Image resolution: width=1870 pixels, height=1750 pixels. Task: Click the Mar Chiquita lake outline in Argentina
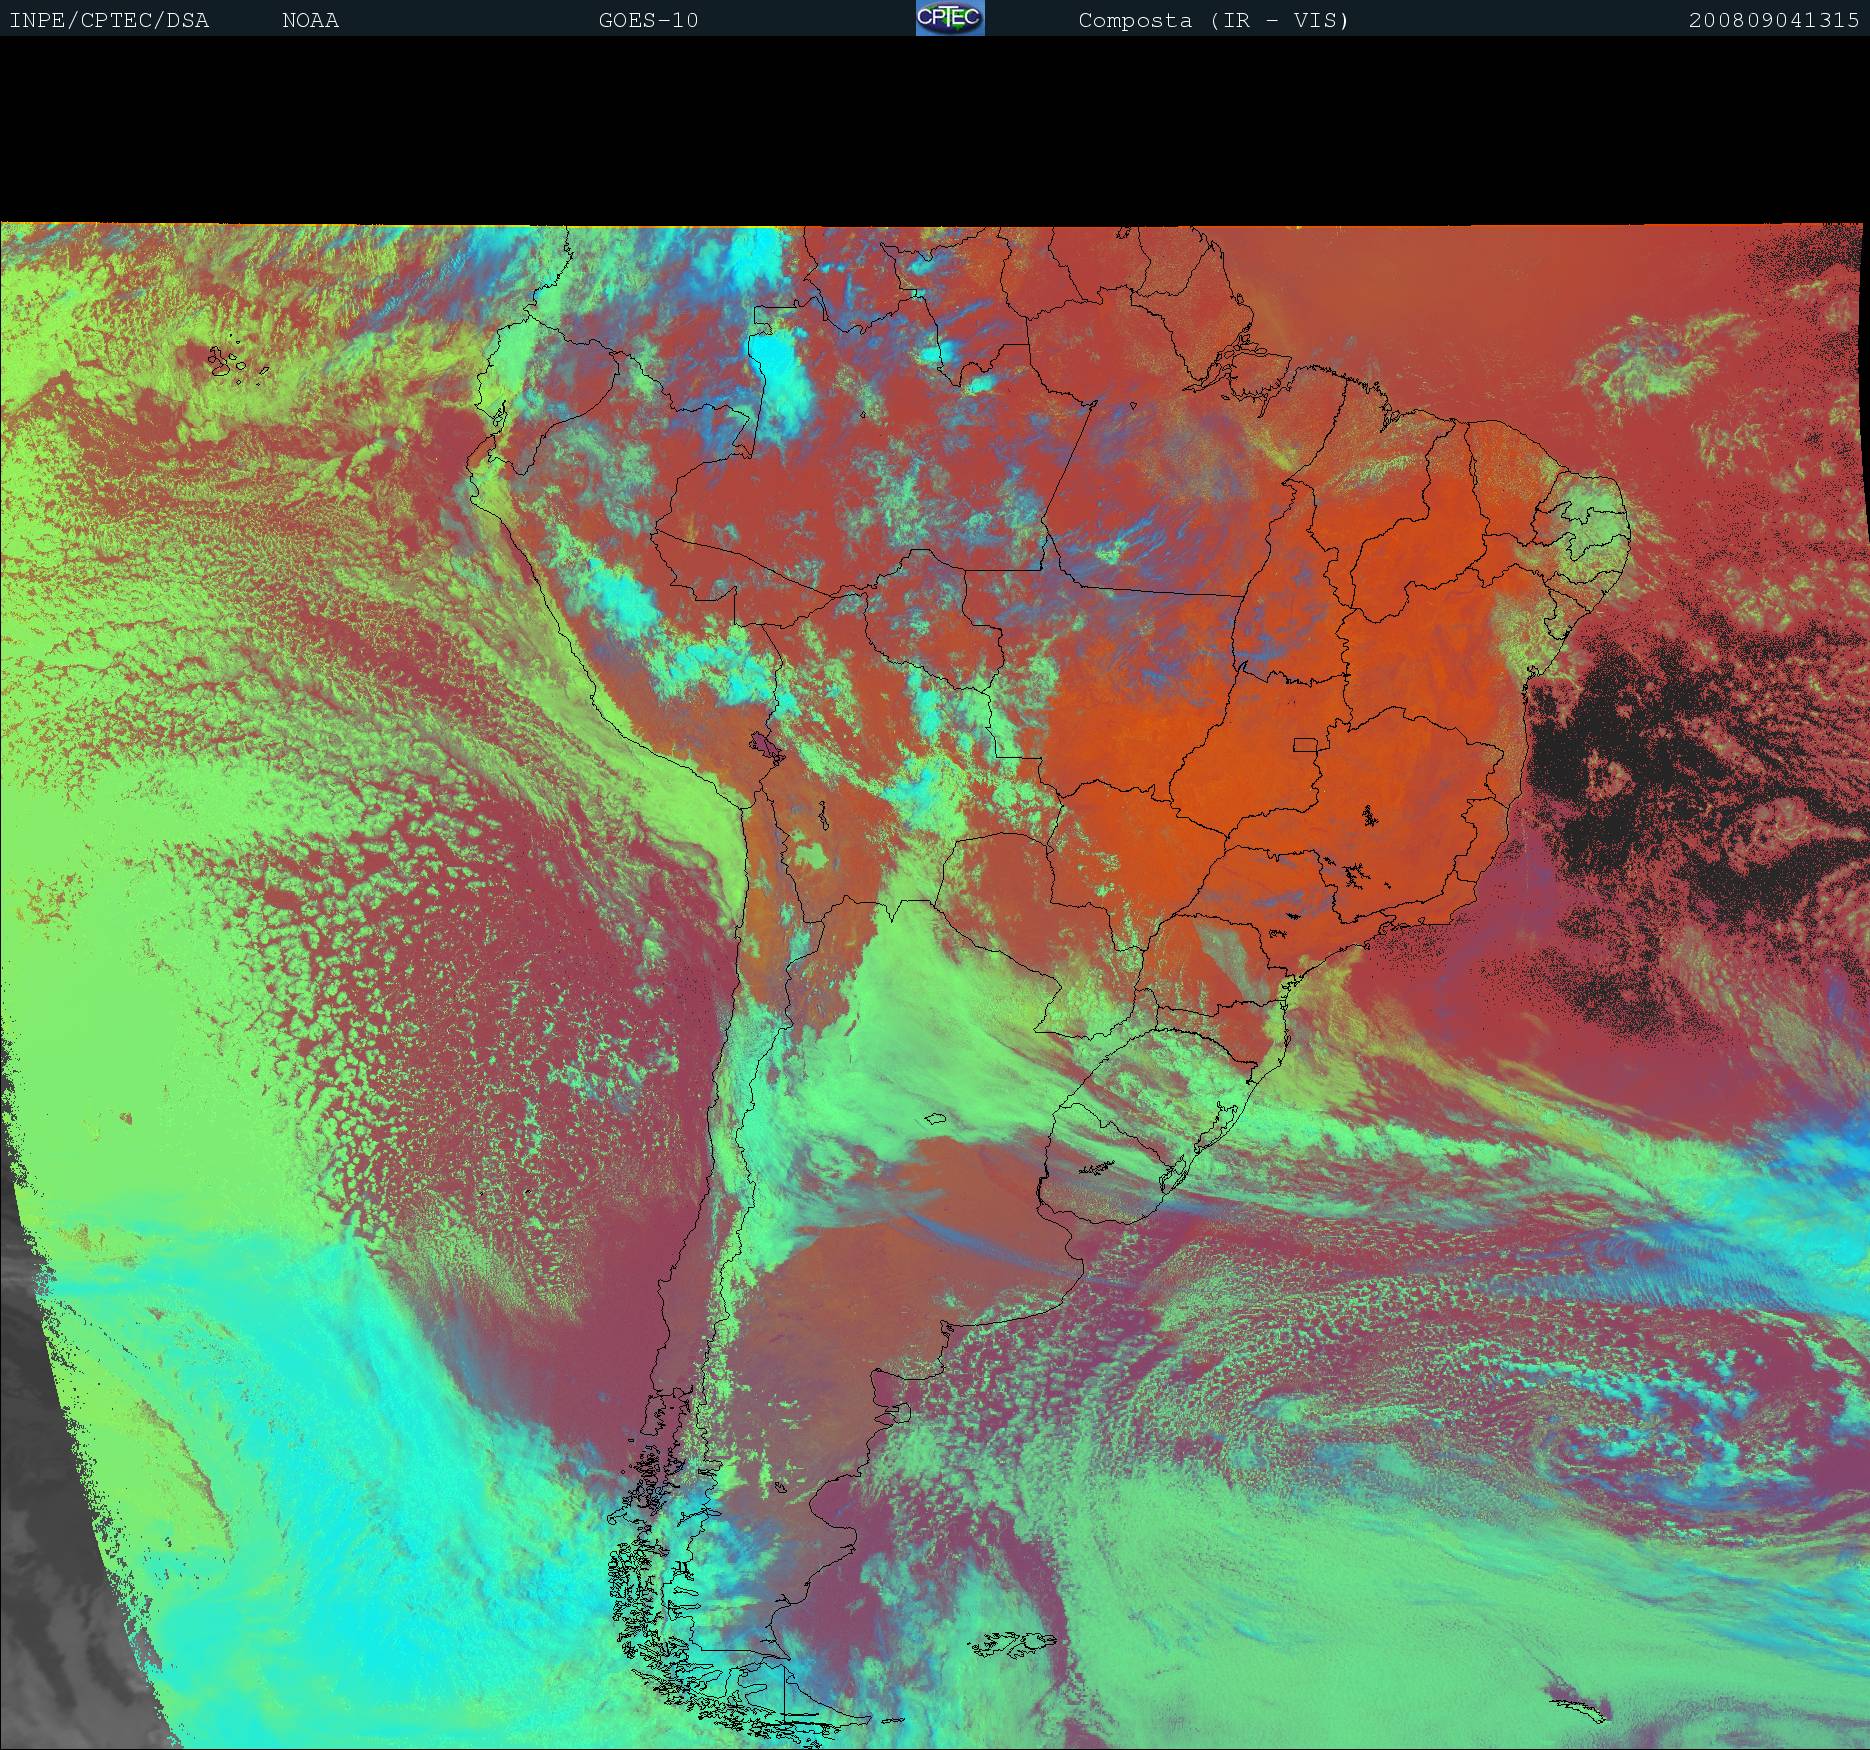(935, 1119)
